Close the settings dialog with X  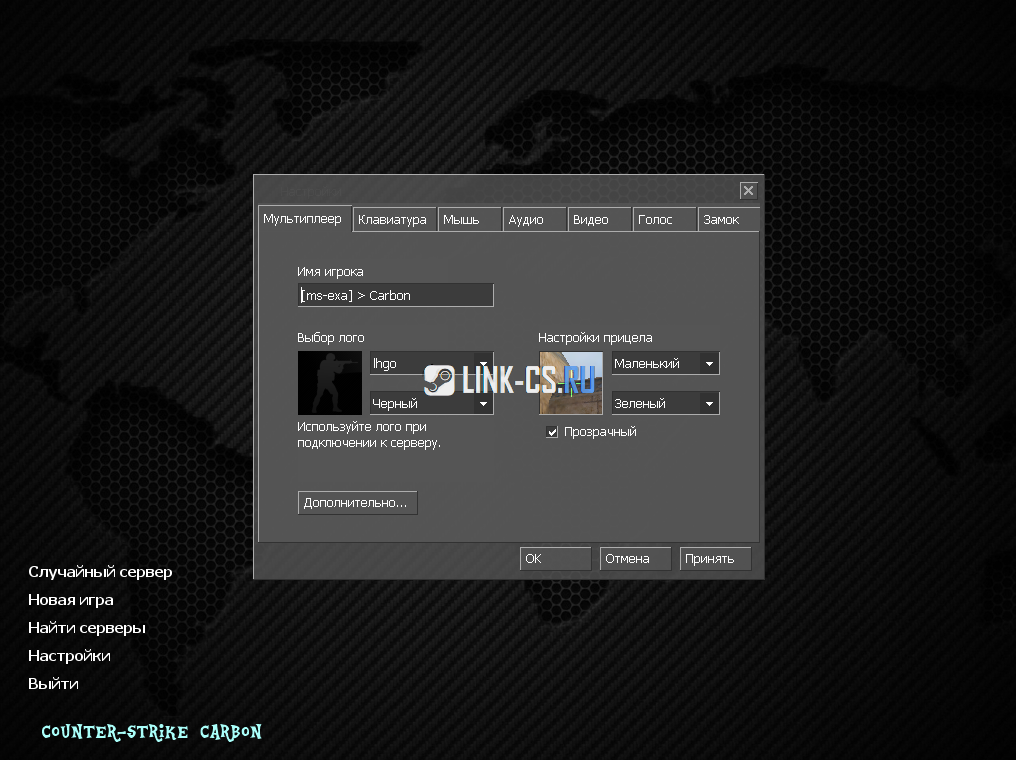pyautogui.click(x=748, y=190)
